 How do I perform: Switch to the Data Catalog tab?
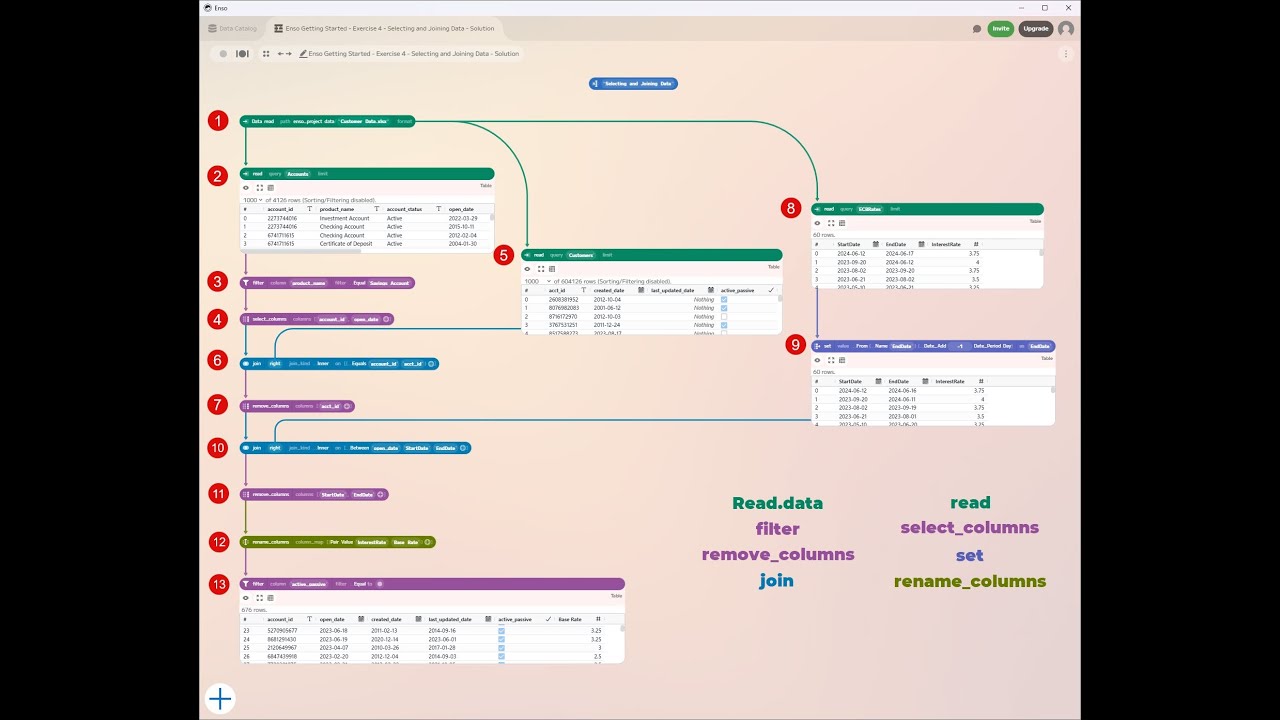pyautogui.click(x=232, y=29)
